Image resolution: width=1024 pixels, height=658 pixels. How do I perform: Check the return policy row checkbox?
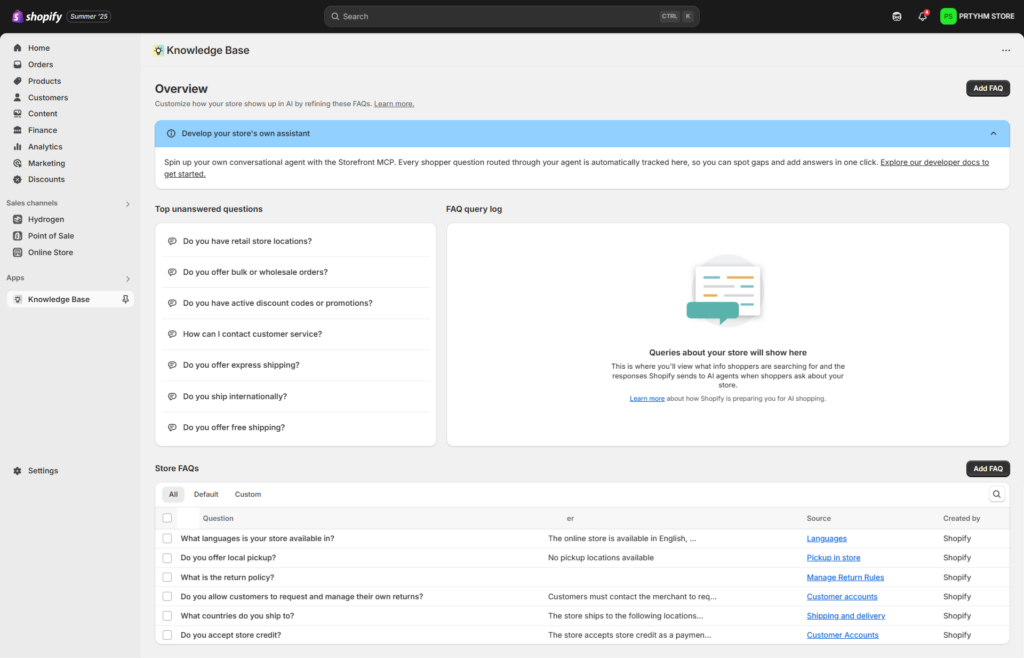click(x=167, y=577)
